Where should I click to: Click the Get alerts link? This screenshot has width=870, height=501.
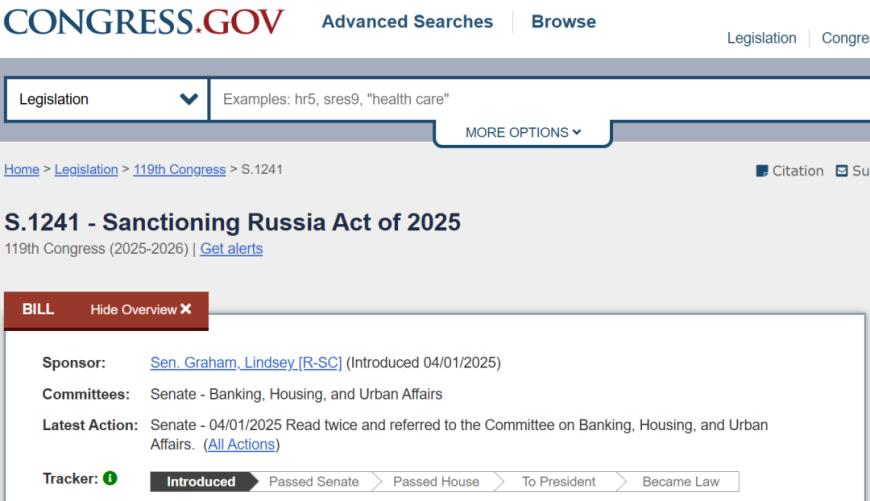click(231, 249)
